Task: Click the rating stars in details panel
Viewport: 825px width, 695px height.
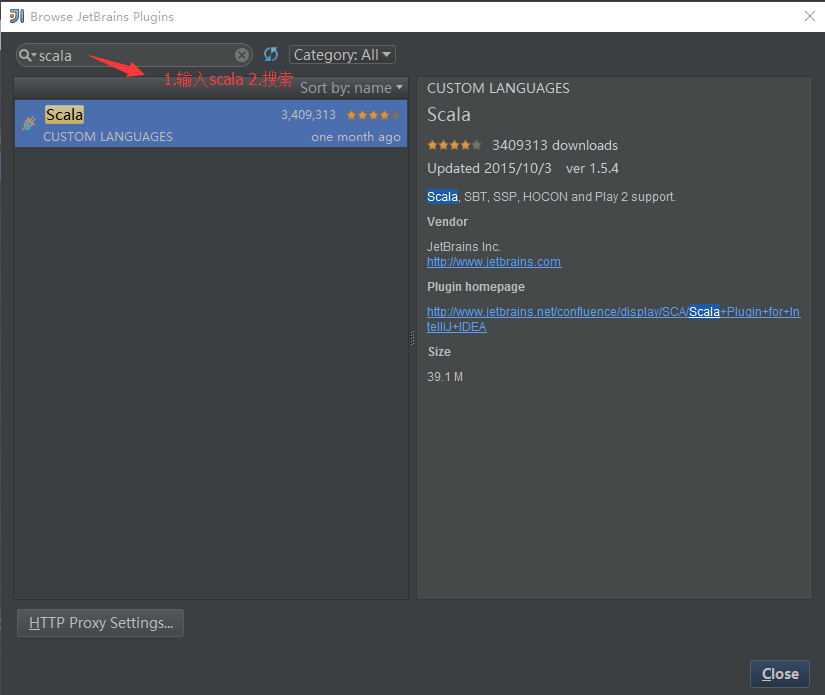Action: click(x=454, y=145)
